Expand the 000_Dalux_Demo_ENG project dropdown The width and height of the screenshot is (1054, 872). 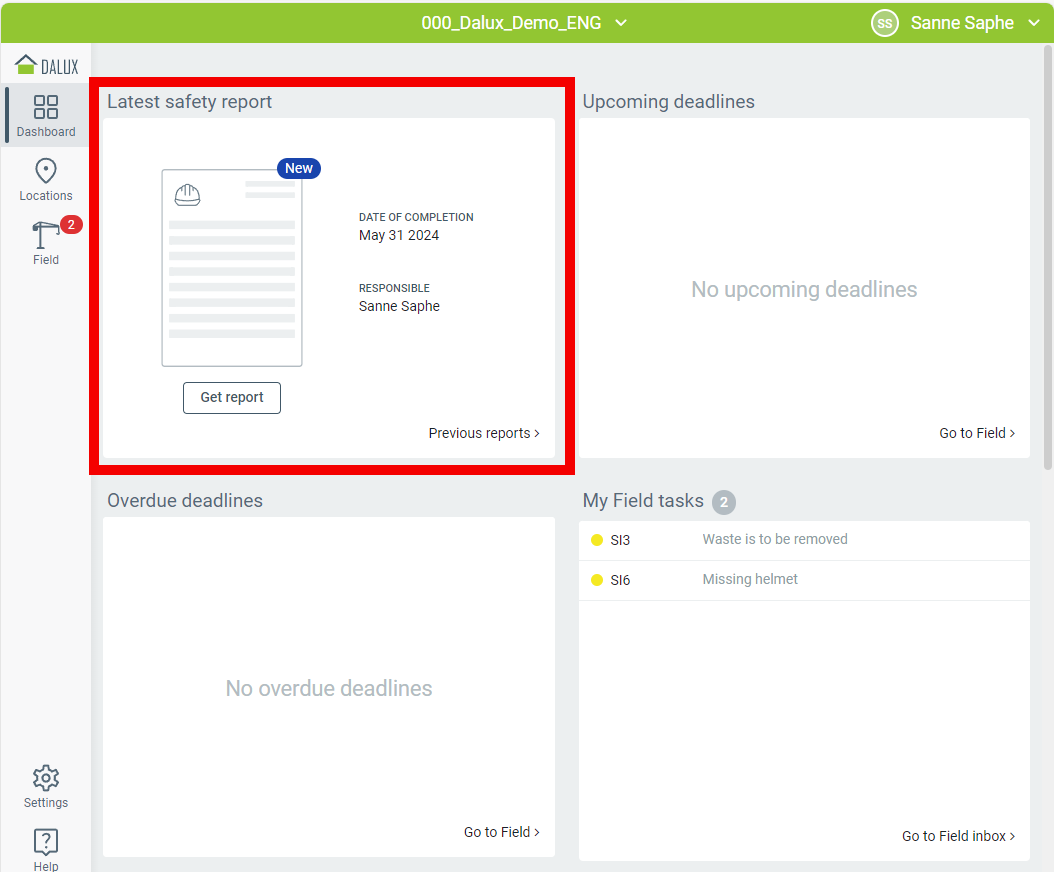click(x=524, y=23)
